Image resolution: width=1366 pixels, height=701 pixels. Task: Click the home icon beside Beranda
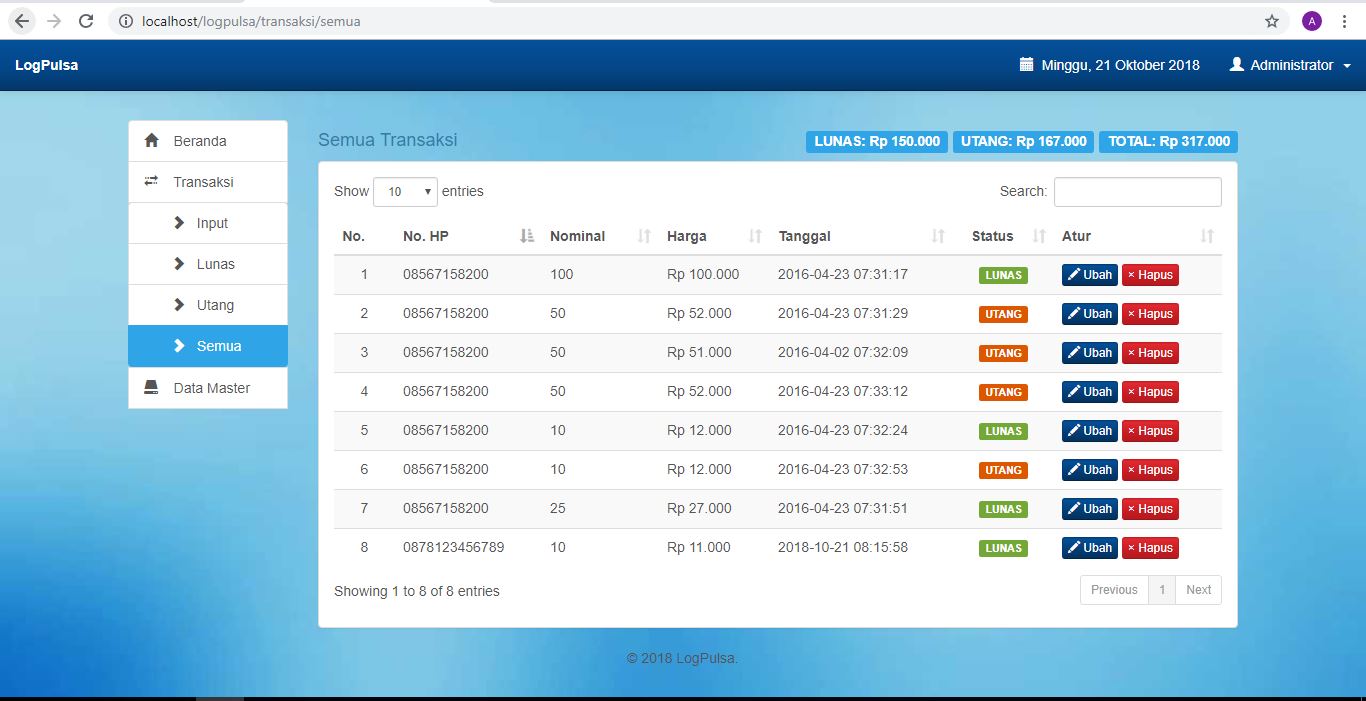pos(152,141)
